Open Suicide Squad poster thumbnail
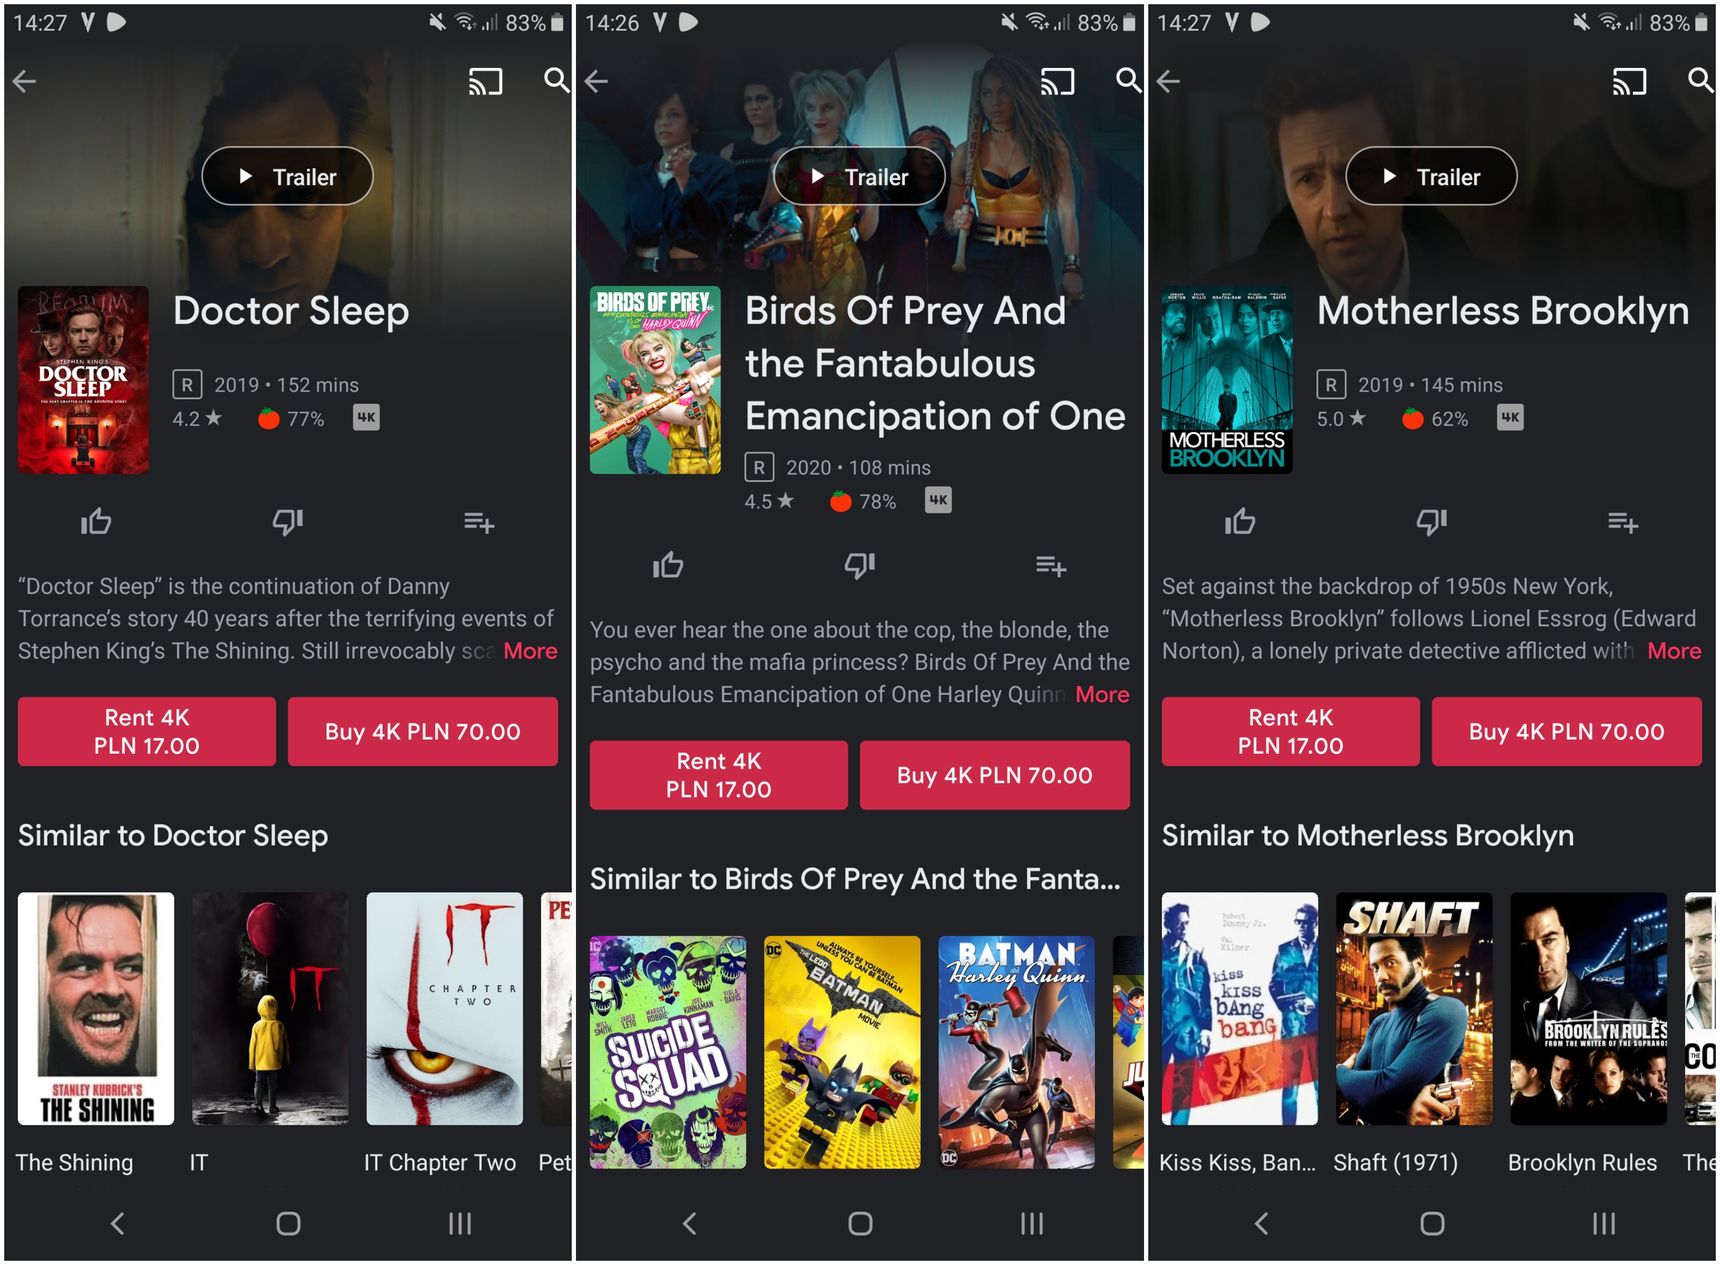 coord(668,1052)
